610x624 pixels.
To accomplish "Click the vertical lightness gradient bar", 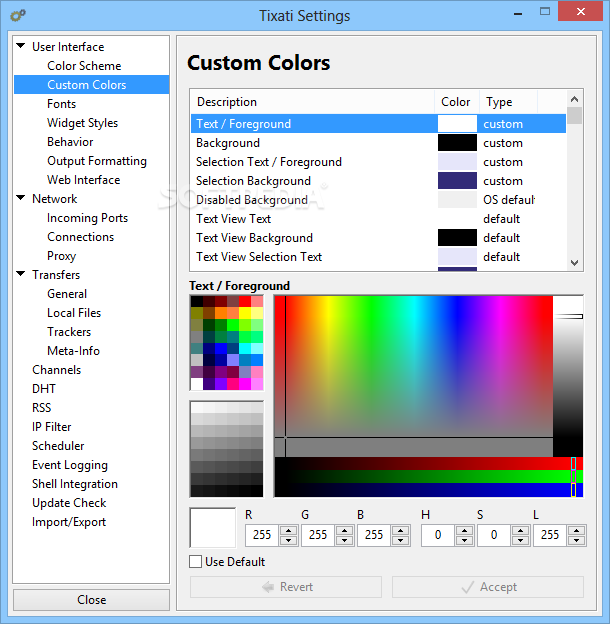I will (568, 376).
